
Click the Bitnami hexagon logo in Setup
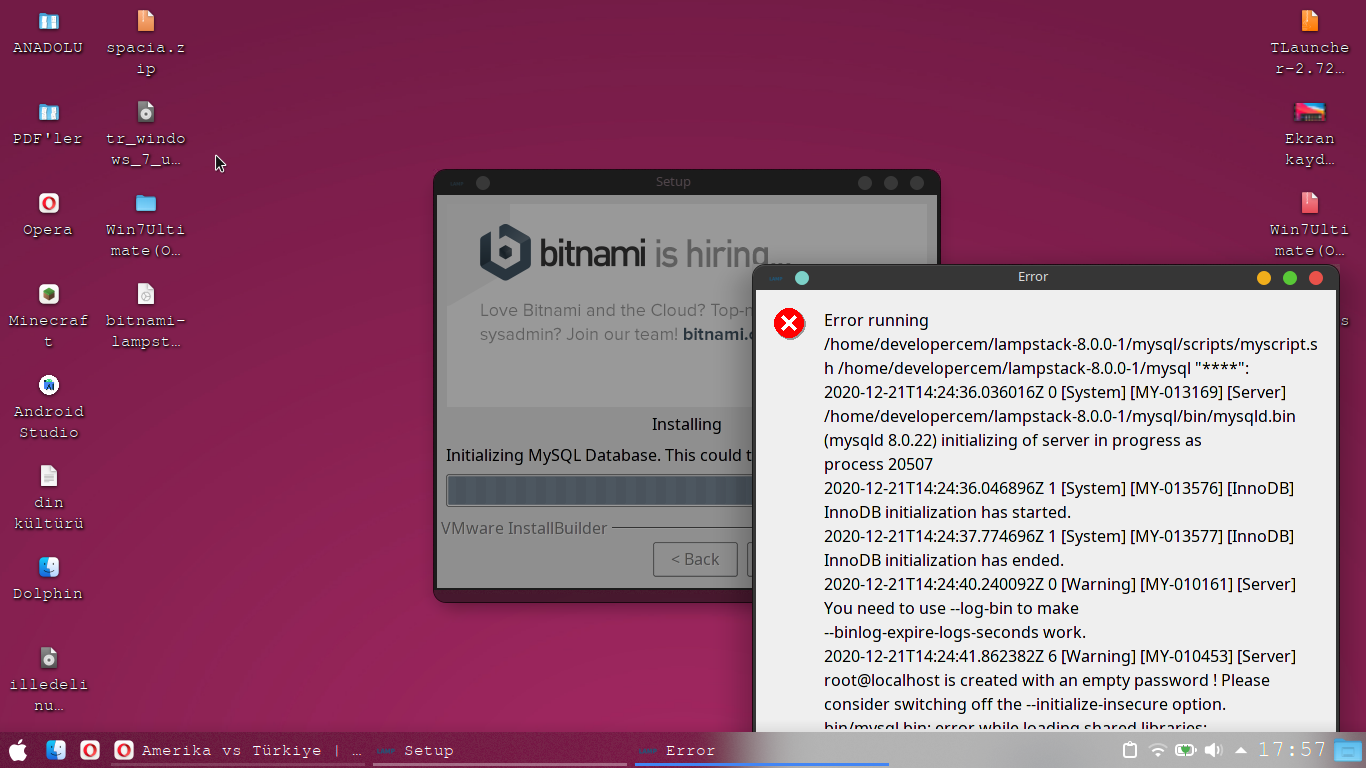pyautogui.click(x=505, y=252)
